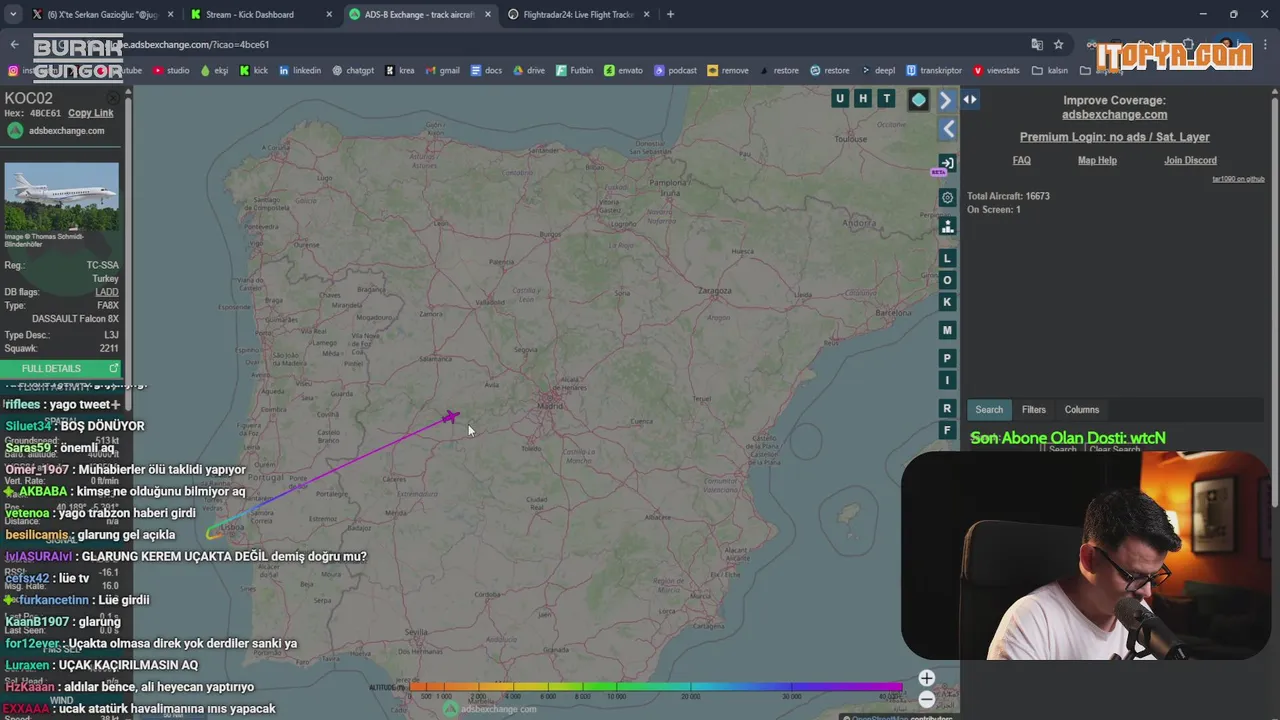Toggle the M map button
This screenshot has width=1280, height=720.
pyautogui.click(x=947, y=330)
